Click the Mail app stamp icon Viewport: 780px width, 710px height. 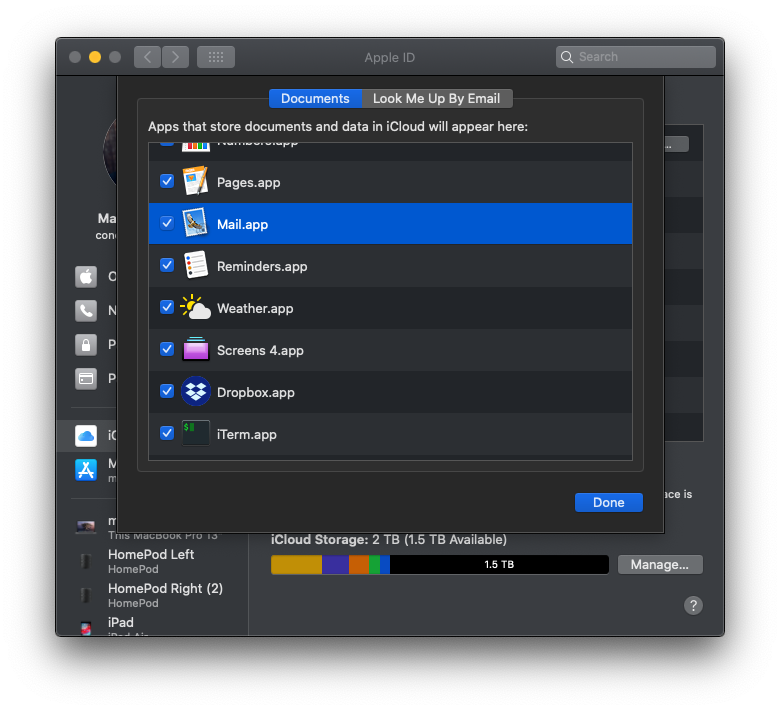point(195,224)
